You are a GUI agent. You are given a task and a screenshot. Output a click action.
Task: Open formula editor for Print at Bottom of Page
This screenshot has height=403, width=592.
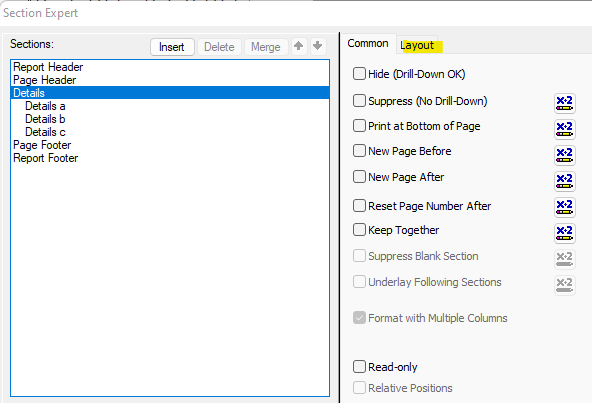564,129
